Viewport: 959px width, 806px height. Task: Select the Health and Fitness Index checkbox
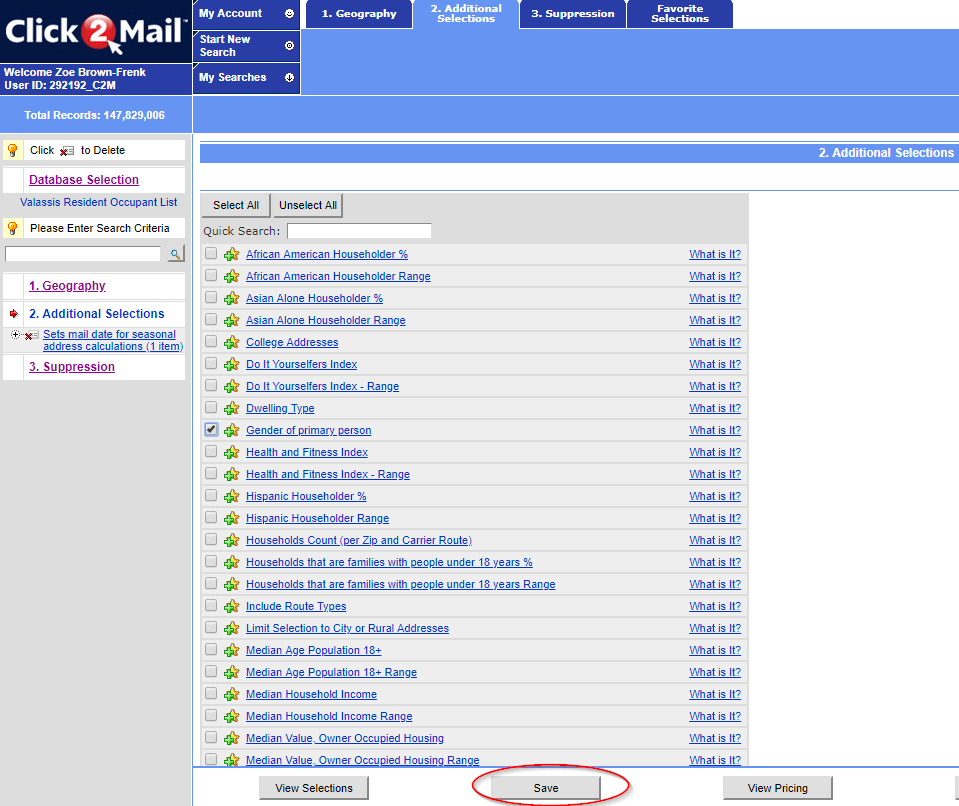211,451
